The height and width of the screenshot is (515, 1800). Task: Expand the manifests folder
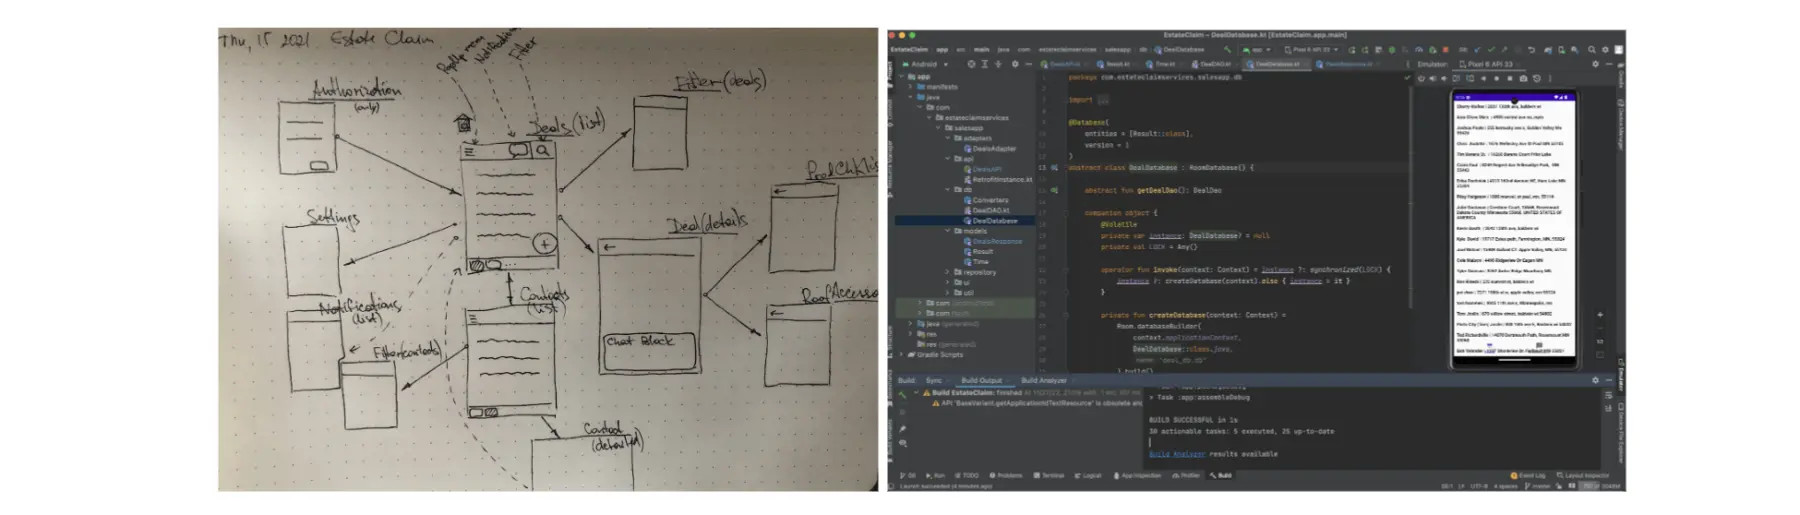click(910, 87)
